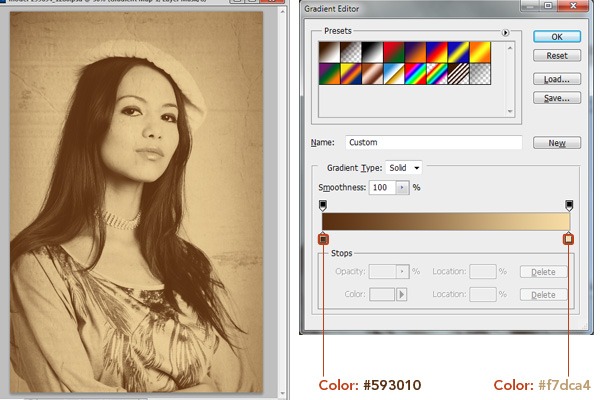600x400 pixels.
Task: Select the Transparent Stripes gradient preset
Action: point(458,74)
